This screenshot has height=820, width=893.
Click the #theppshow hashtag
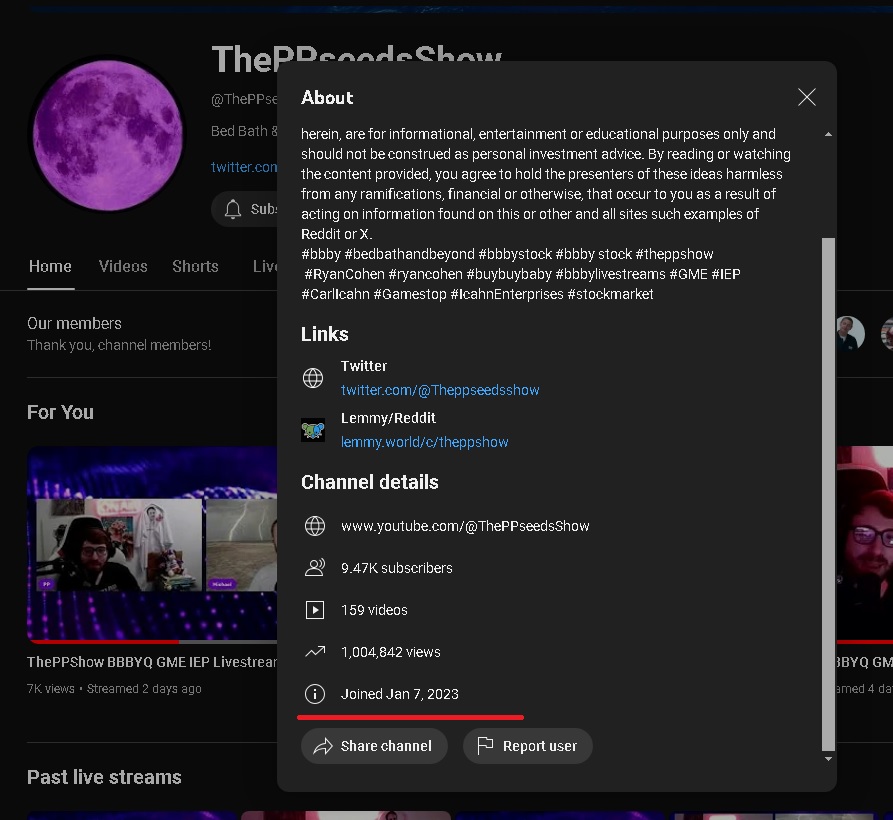coord(674,254)
